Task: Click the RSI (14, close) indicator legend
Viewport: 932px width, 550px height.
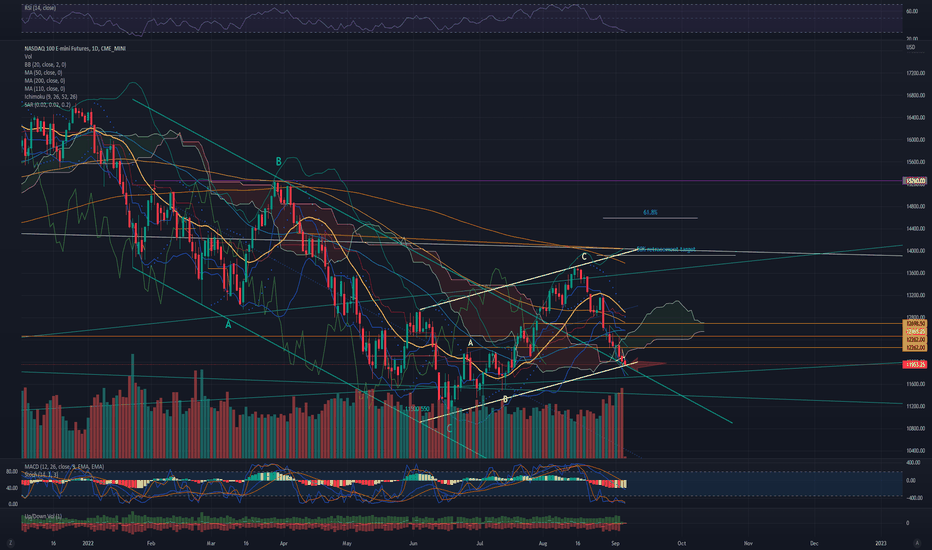Action: 40,8
